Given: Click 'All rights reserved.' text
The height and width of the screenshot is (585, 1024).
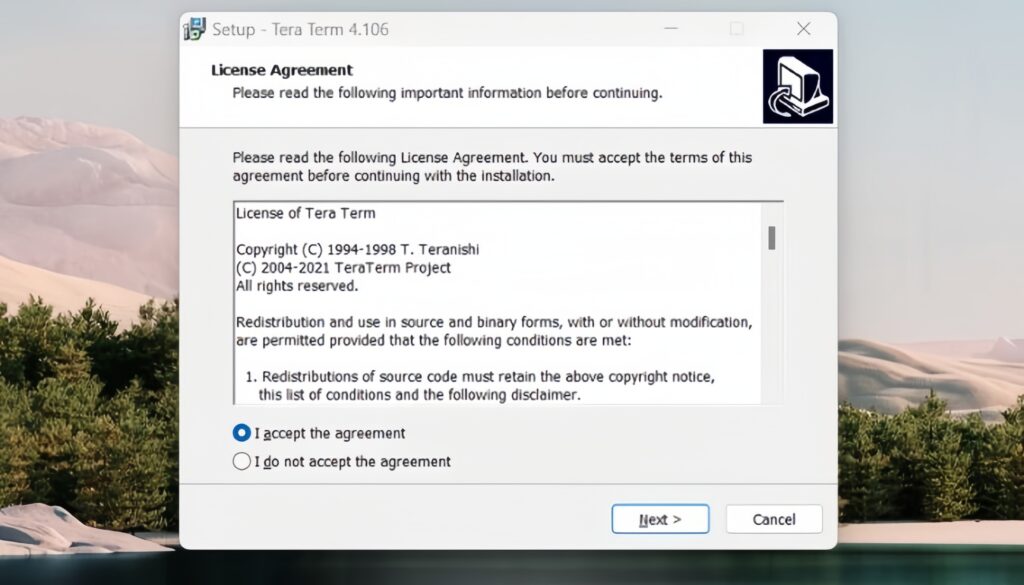Looking at the screenshot, I should point(297,286).
